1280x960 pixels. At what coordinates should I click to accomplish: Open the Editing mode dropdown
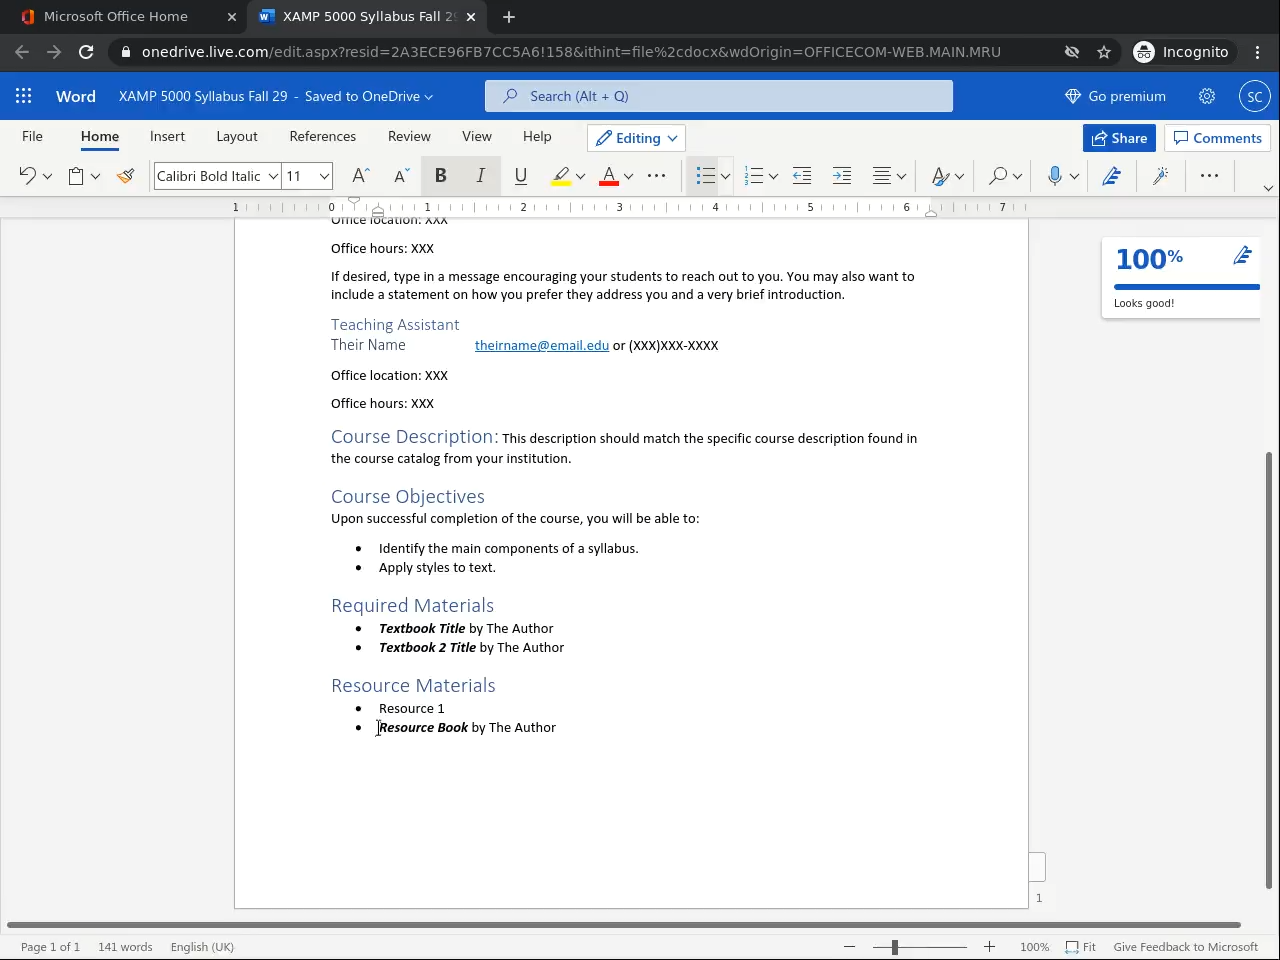(637, 138)
